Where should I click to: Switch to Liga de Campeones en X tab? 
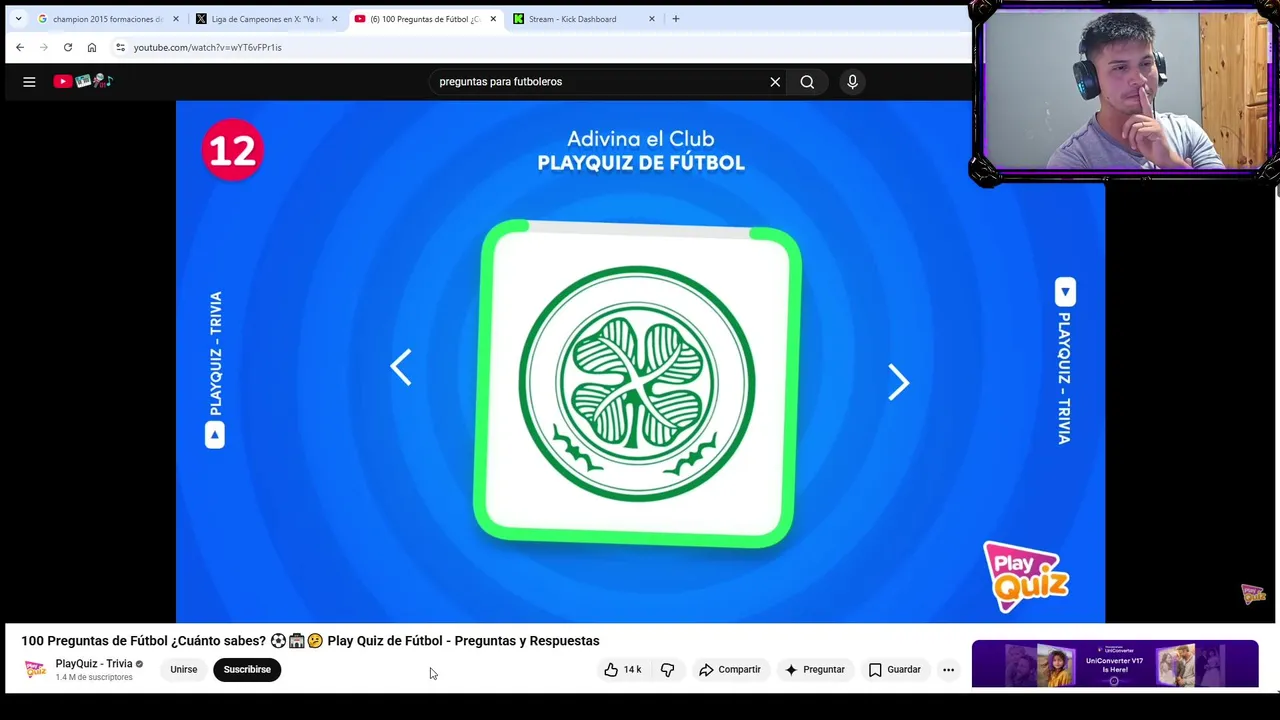pyautogui.click(x=267, y=19)
